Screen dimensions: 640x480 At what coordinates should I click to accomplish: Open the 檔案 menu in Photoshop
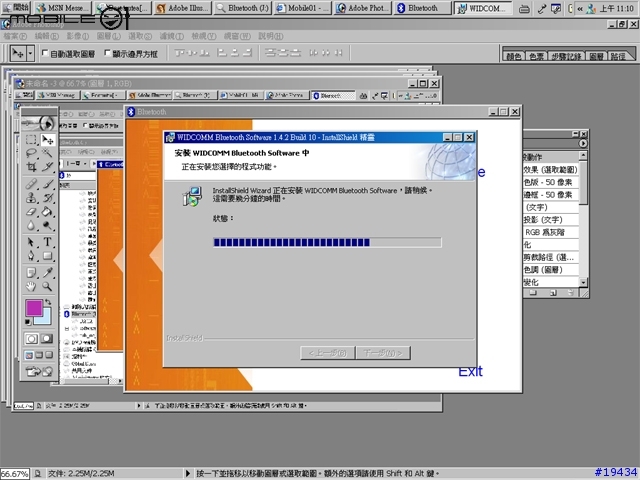(15, 36)
